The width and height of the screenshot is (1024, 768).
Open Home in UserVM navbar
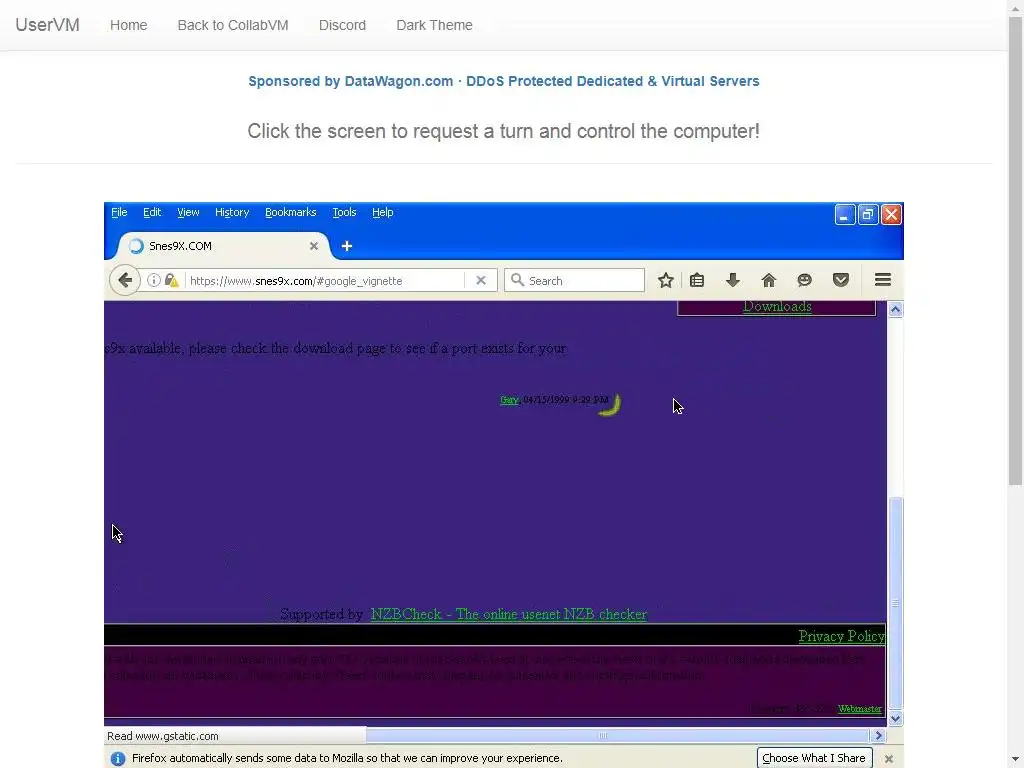point(129,25)
